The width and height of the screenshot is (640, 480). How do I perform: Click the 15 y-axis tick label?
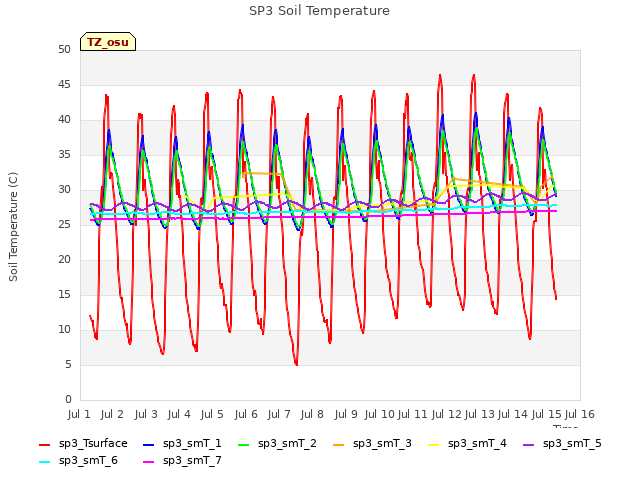64,294
